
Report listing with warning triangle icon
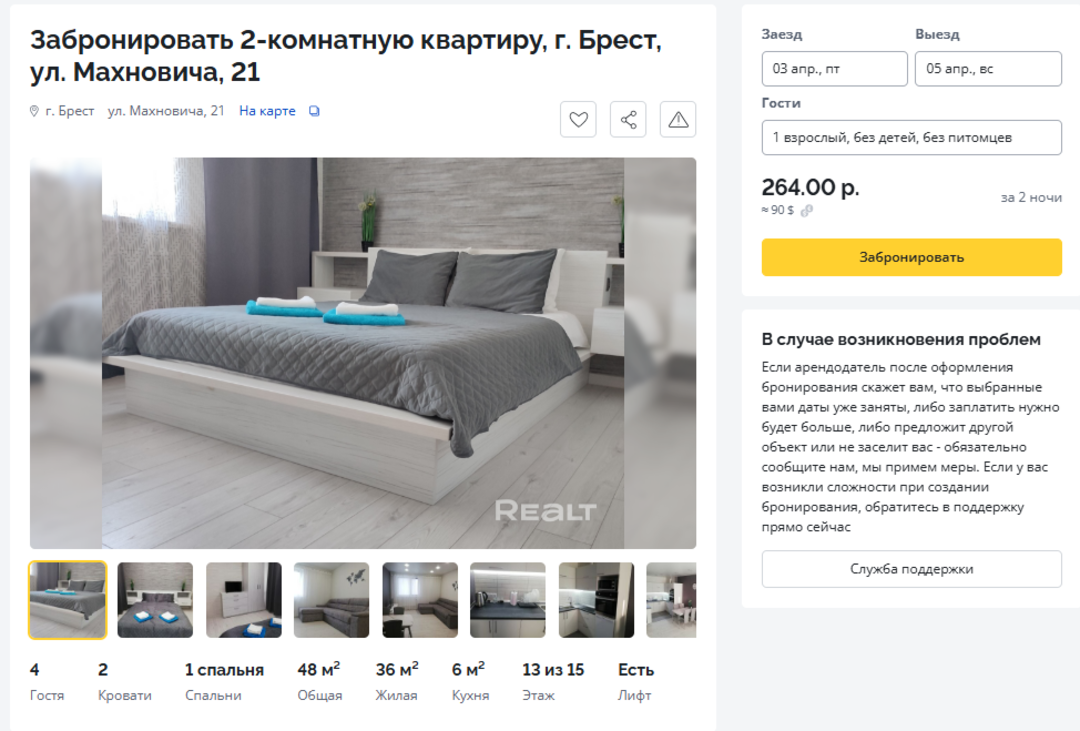coord(678,119)
